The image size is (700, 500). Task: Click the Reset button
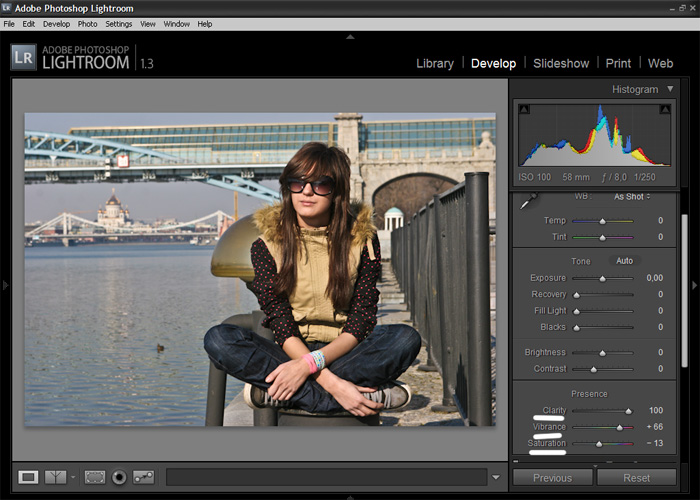636,478
